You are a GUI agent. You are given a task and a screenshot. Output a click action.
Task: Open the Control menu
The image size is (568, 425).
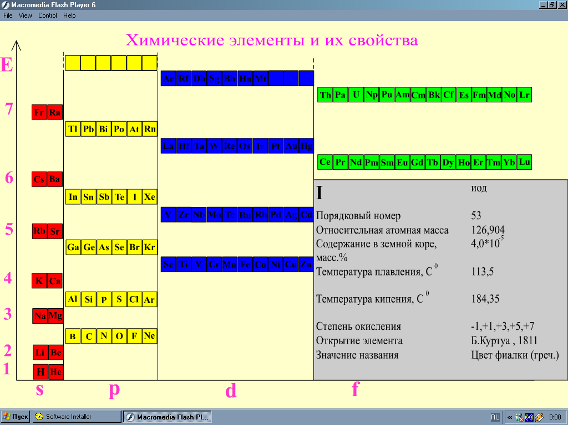tap(48, 16)
